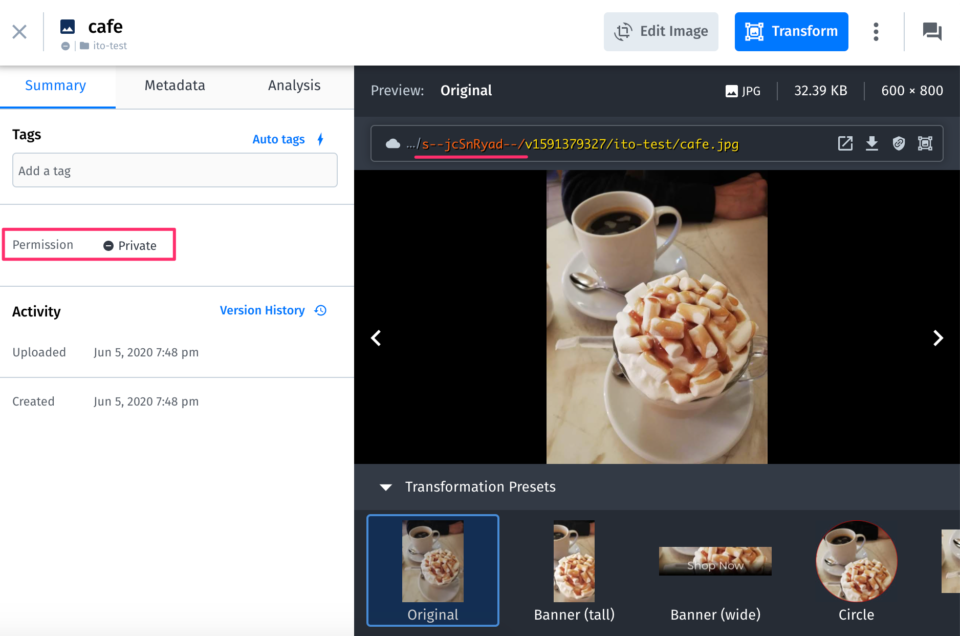This screenshot has width=960, height=636.
Task: Open the three-dot overflow menu
Action: (x=875, y=31)
